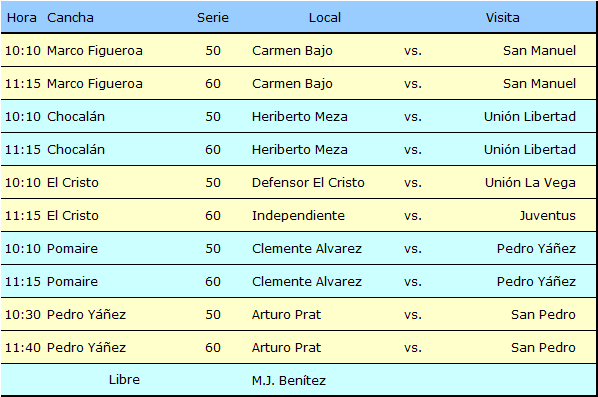Screen dimensions: 598x397
Task: Click the Juventus visitor cell
Action: 548,215
